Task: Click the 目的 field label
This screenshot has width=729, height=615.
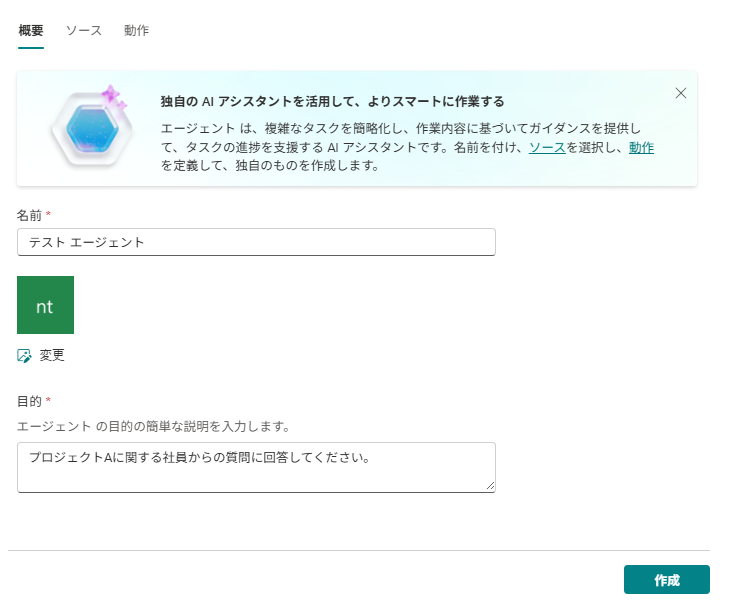Action: (x=30, y=401)
